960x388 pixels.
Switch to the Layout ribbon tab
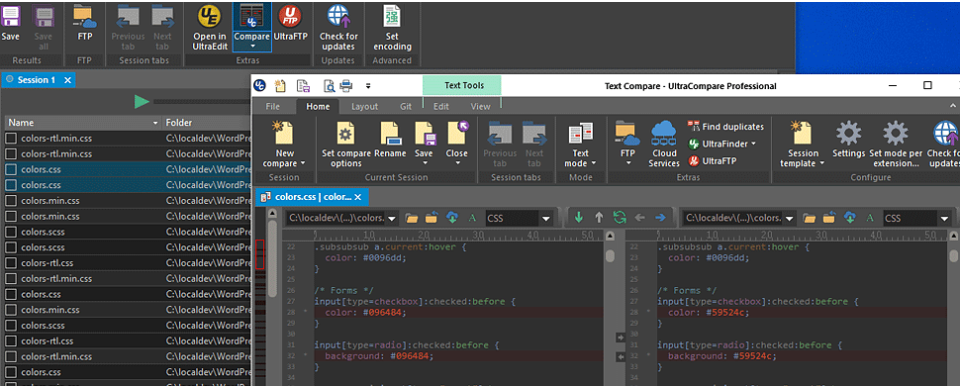[364, 106]
